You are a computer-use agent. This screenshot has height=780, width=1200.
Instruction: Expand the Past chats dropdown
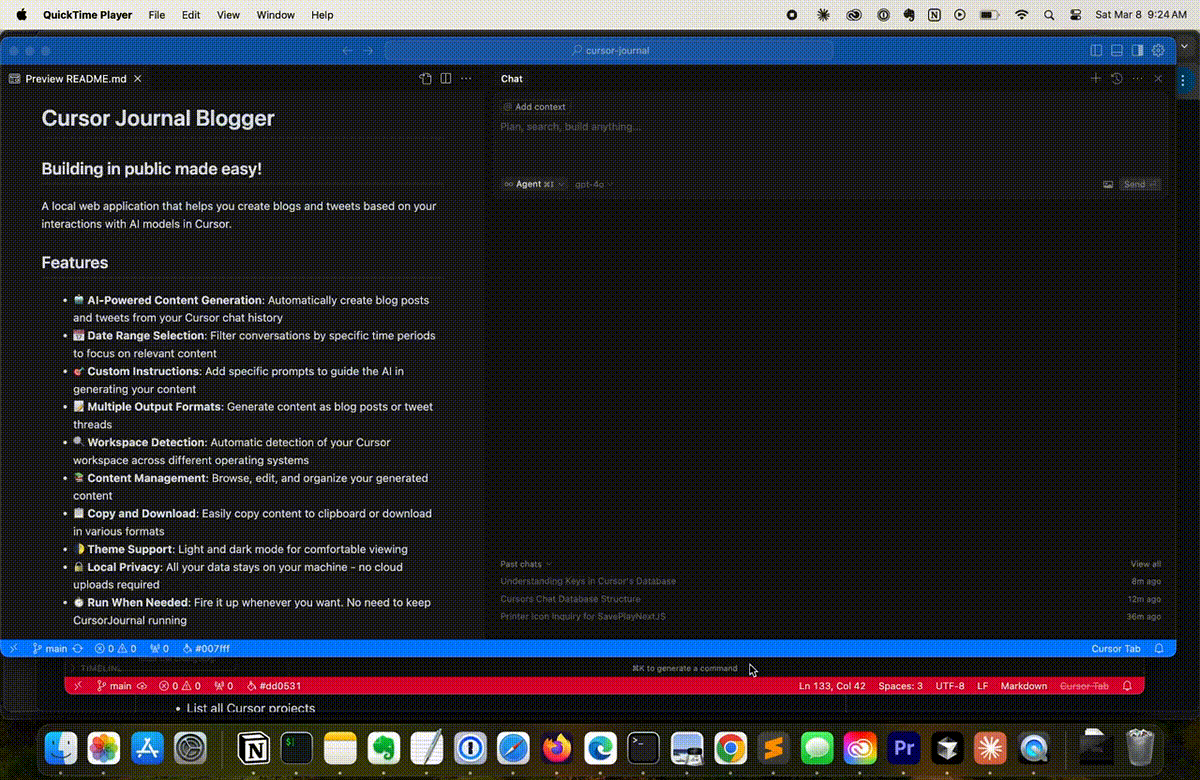(x=524, y=564)
